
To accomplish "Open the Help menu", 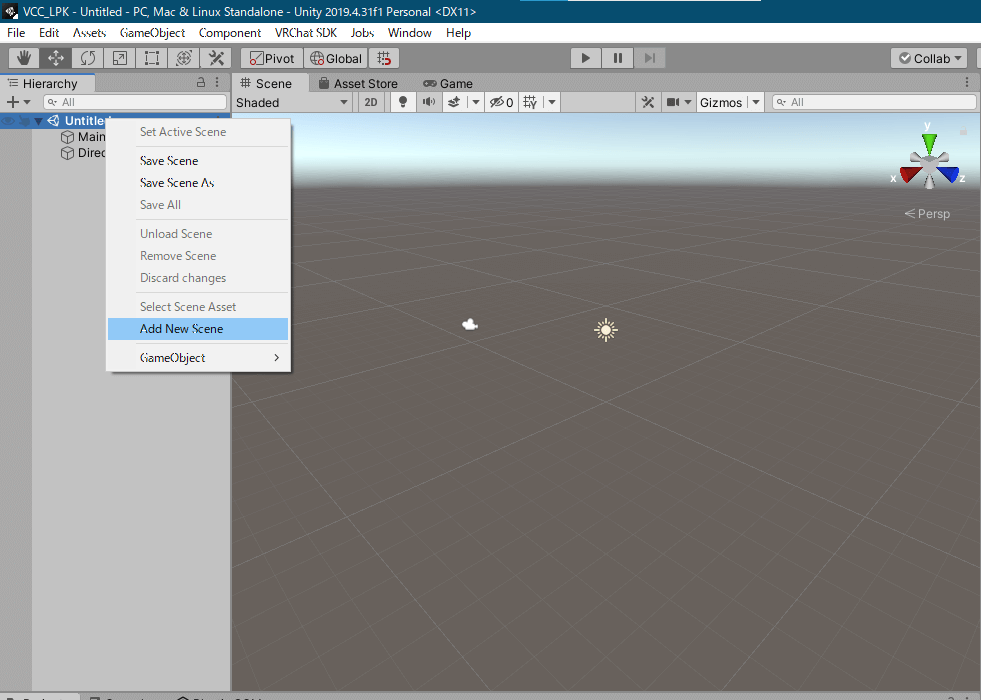I will (x=458, y=33).
